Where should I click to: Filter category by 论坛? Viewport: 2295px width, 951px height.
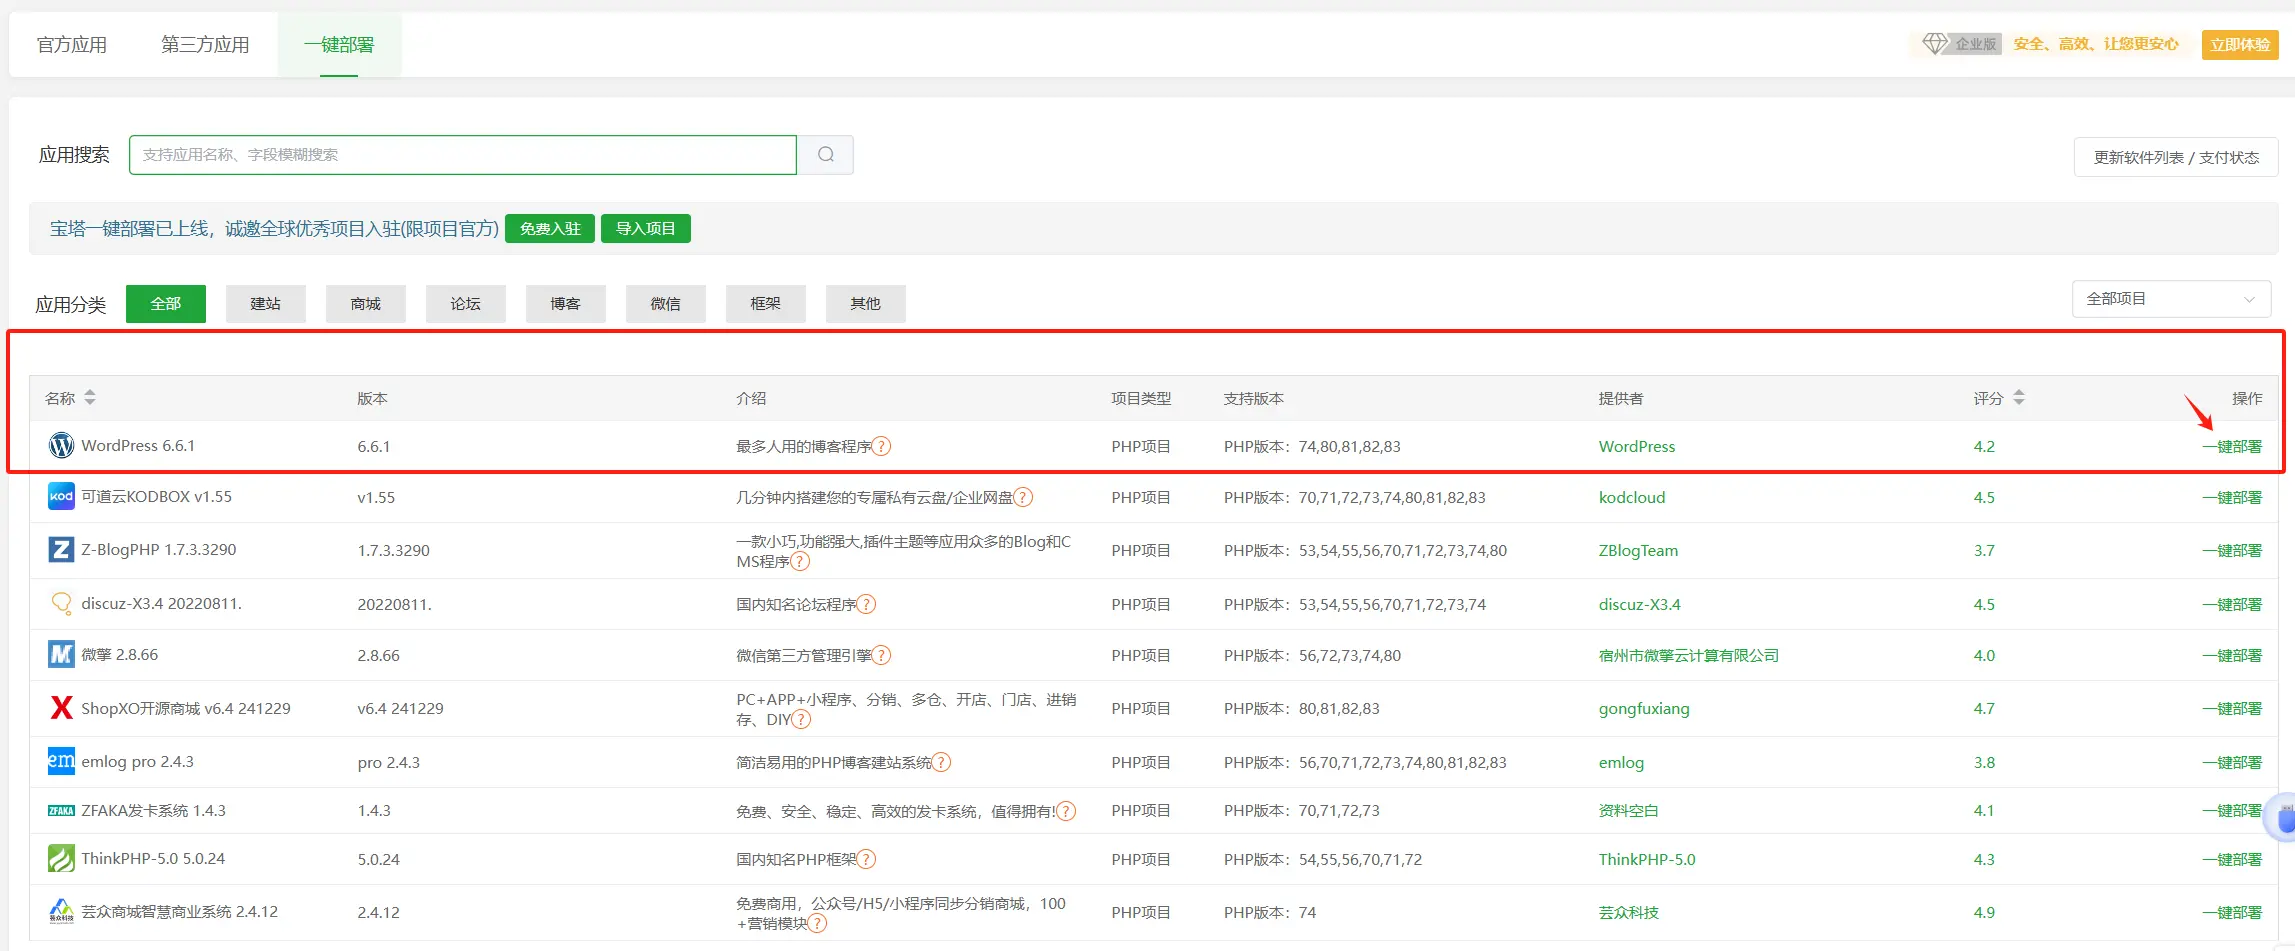[466, 304]
